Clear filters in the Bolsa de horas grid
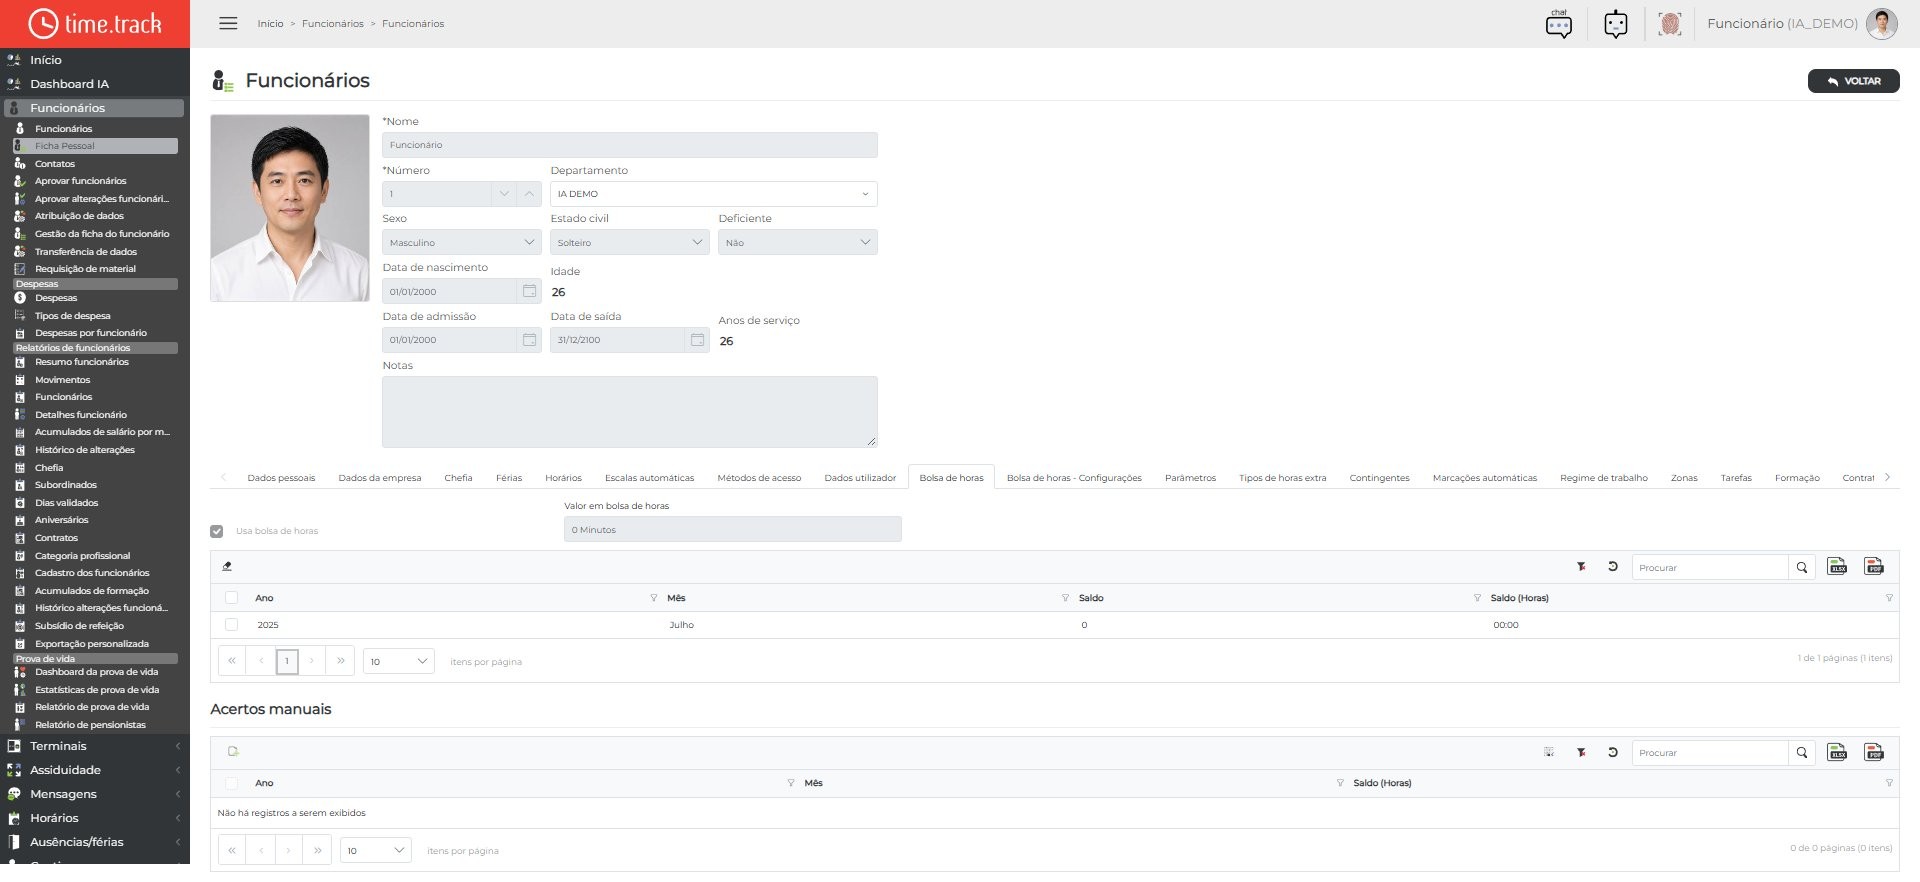This screenshot has width=1920, height=882. [x=1581, y=567]
